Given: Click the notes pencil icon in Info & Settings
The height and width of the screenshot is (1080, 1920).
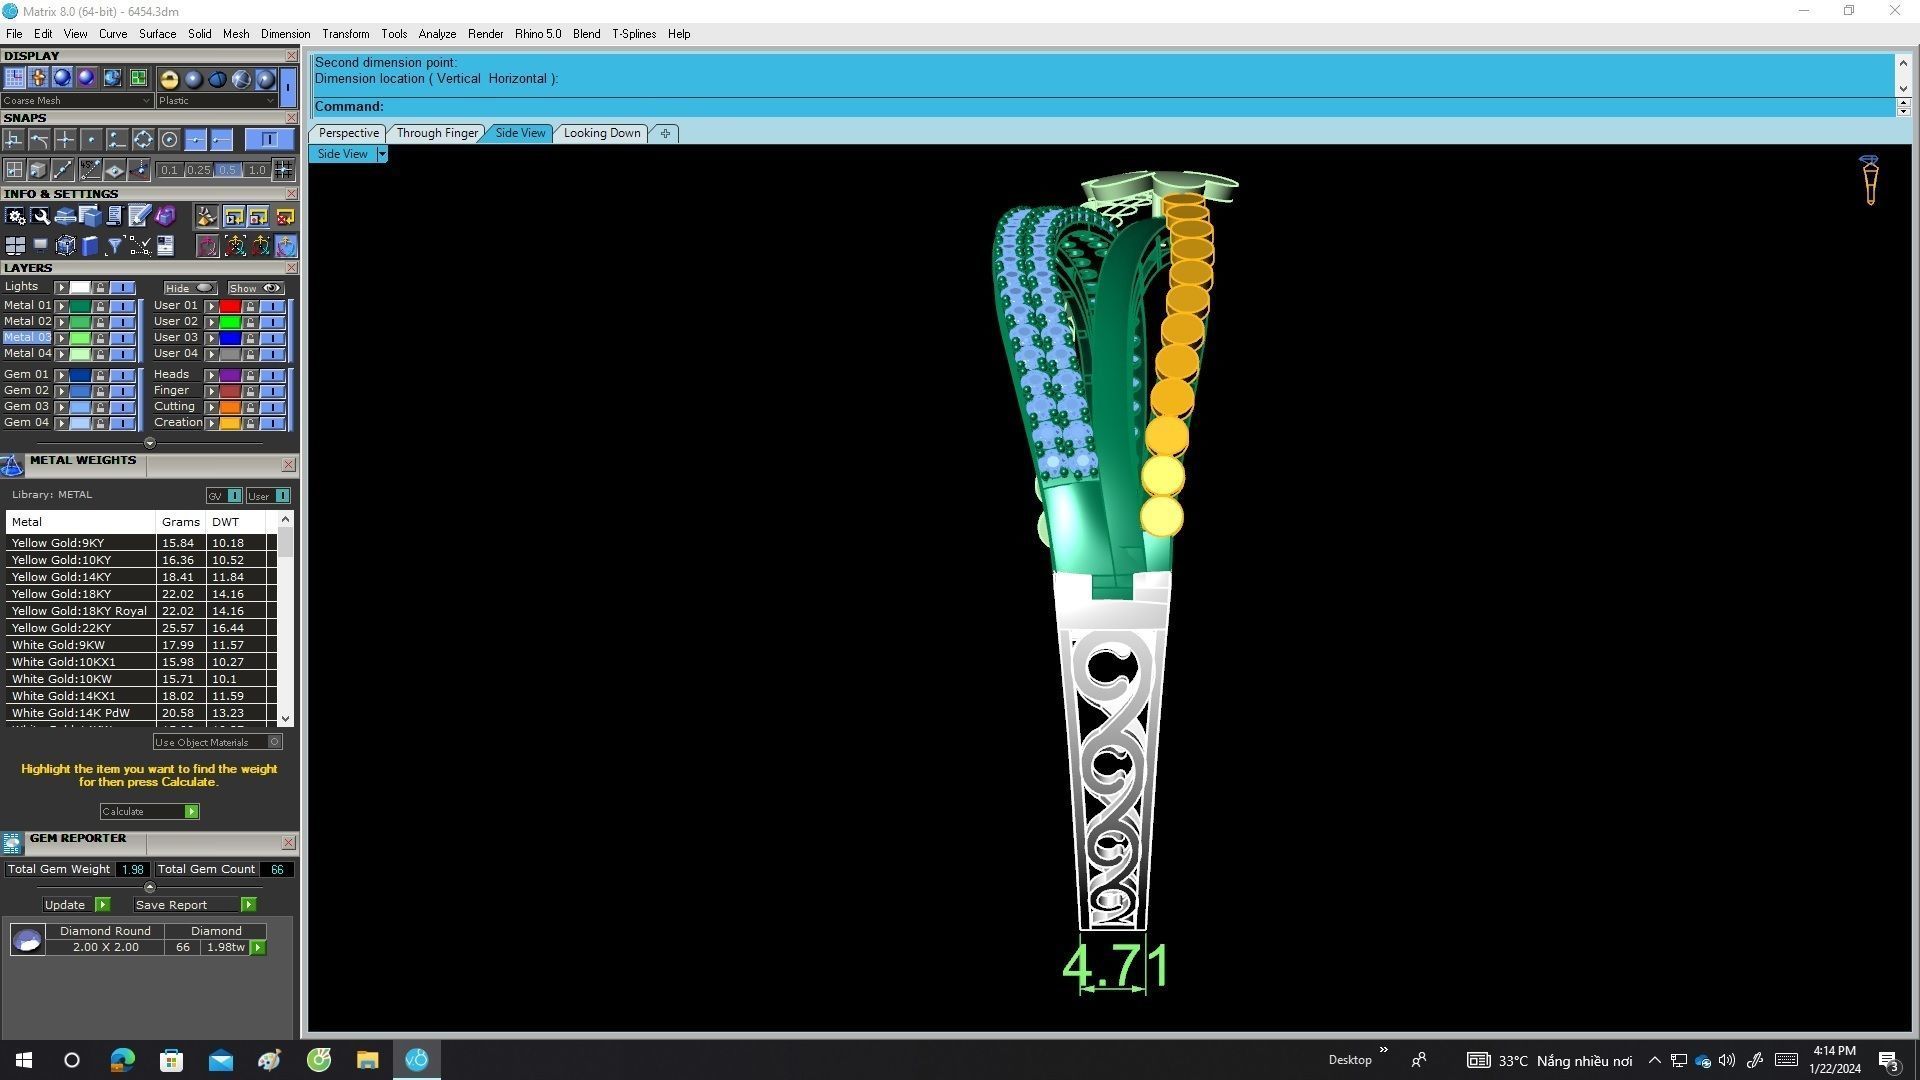Looking at the screenshot, I should (139, 216).
